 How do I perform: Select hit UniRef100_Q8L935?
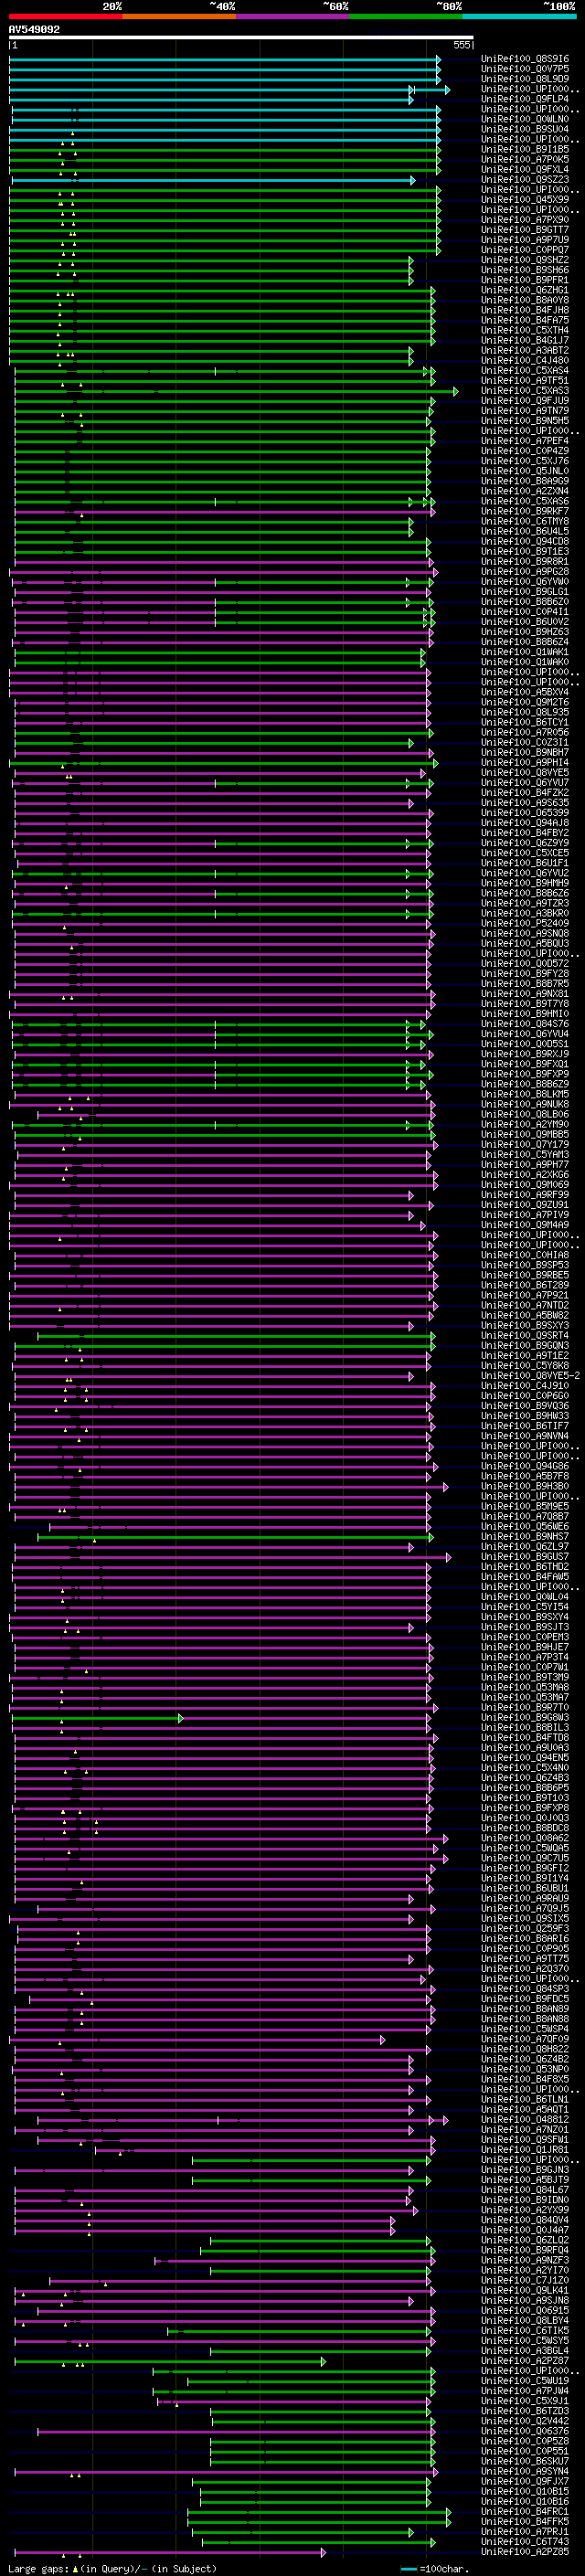525,712
